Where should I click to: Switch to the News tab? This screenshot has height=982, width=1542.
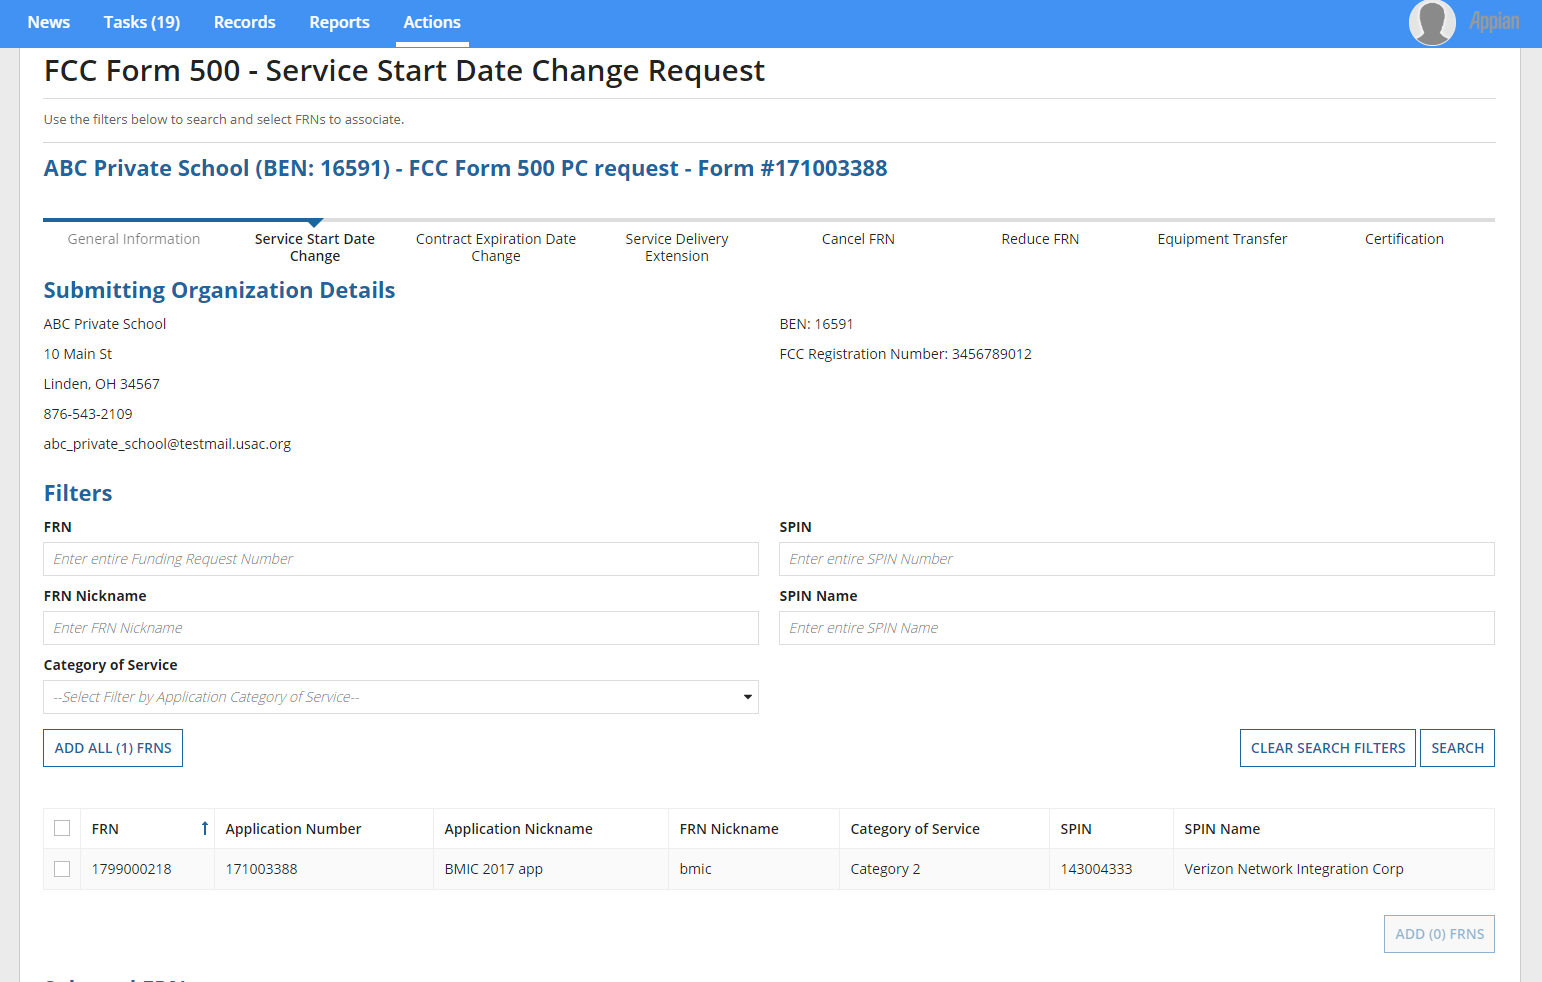49,22
